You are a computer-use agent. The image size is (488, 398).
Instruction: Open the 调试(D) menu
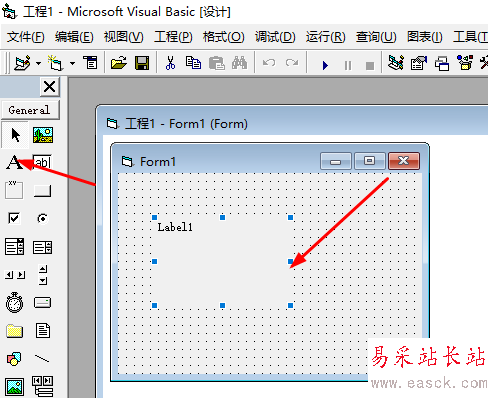[x=275, y=37]
